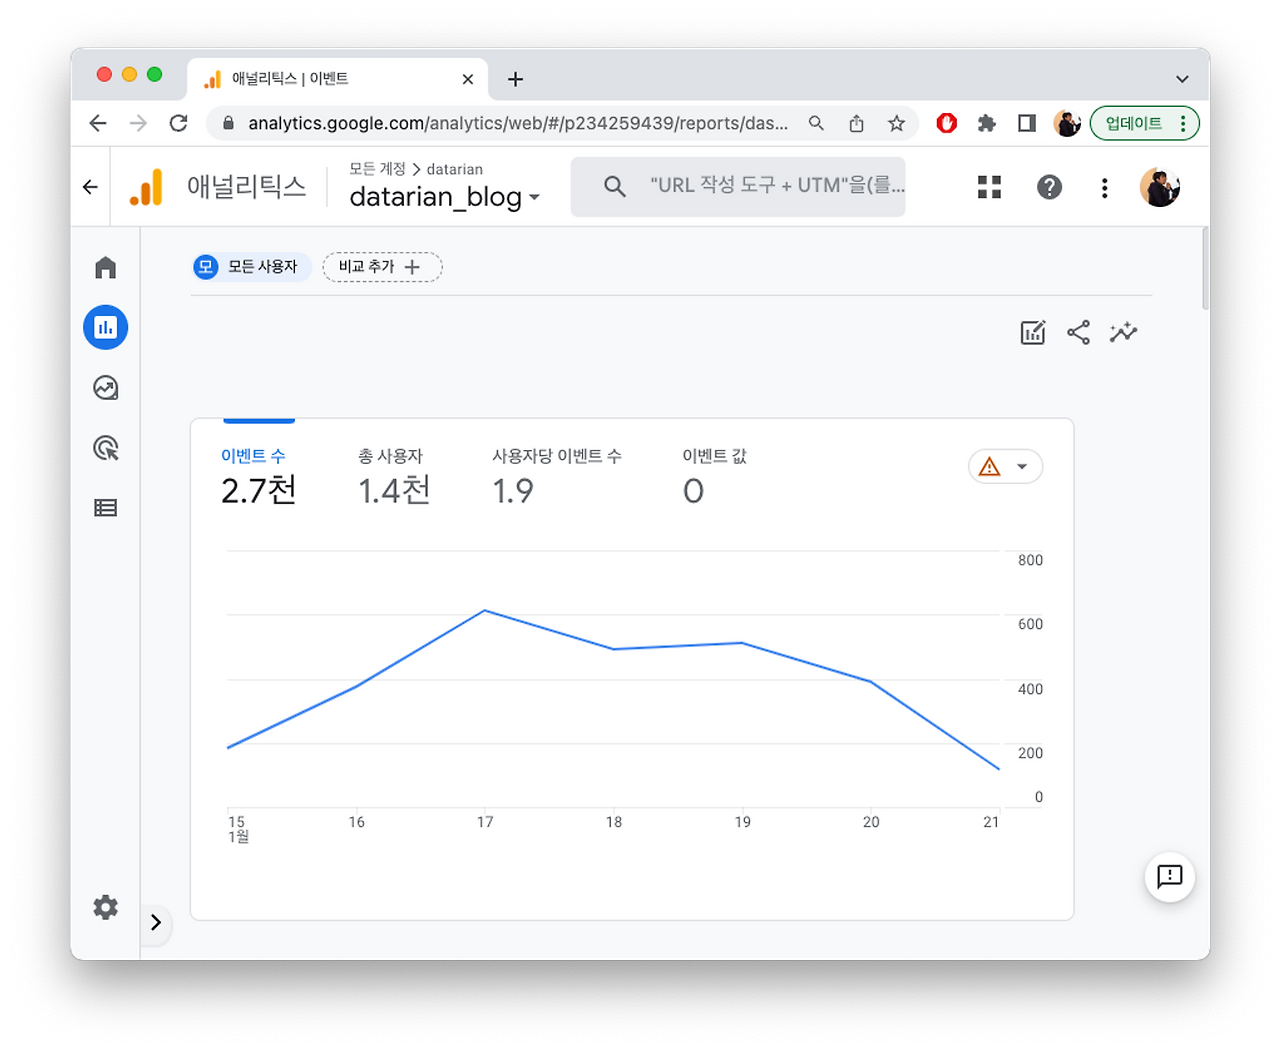Image resolution: width=1280 pixels, height=1052 pixels.
Task: Select the 이벤트 값 metric tab
Action: click(x=714, y=477)
